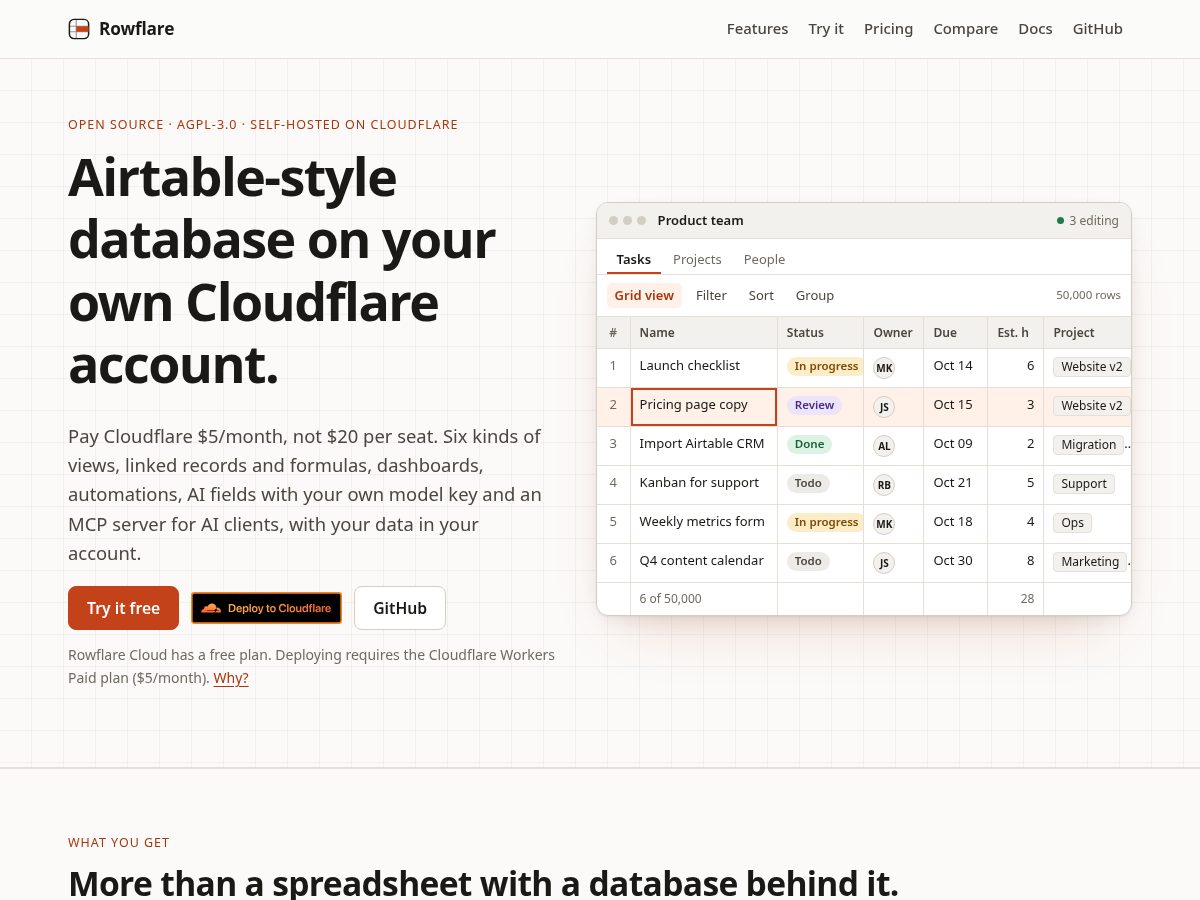Click the Rowflare logo icon
Screen dimensions: 1200x900
[x=79, y=29]
